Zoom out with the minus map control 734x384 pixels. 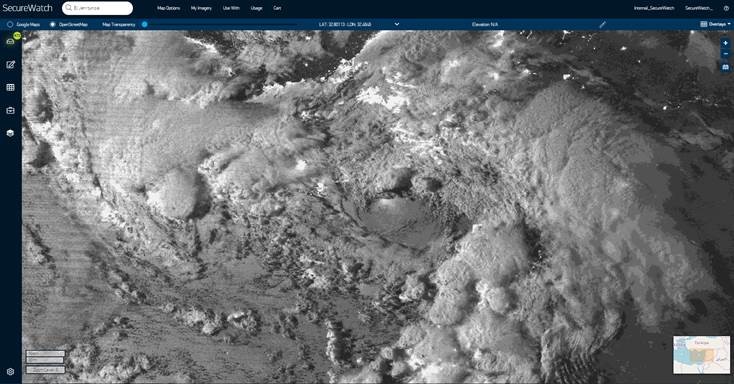click(726, 54)
